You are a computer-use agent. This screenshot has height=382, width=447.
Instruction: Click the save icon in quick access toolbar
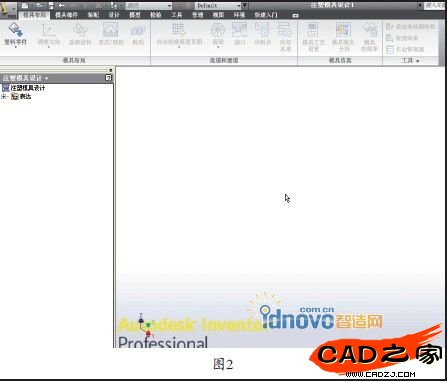(x=51, y=5)
